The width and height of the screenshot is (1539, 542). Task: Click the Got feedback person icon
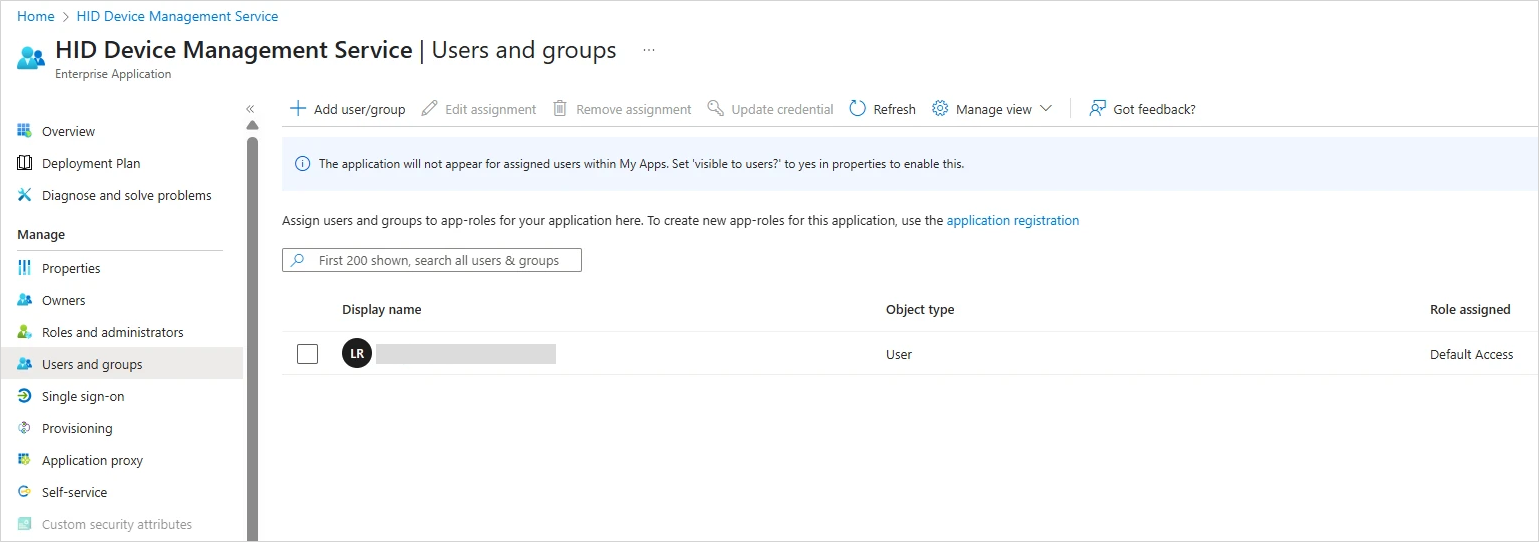point(1098,109)
